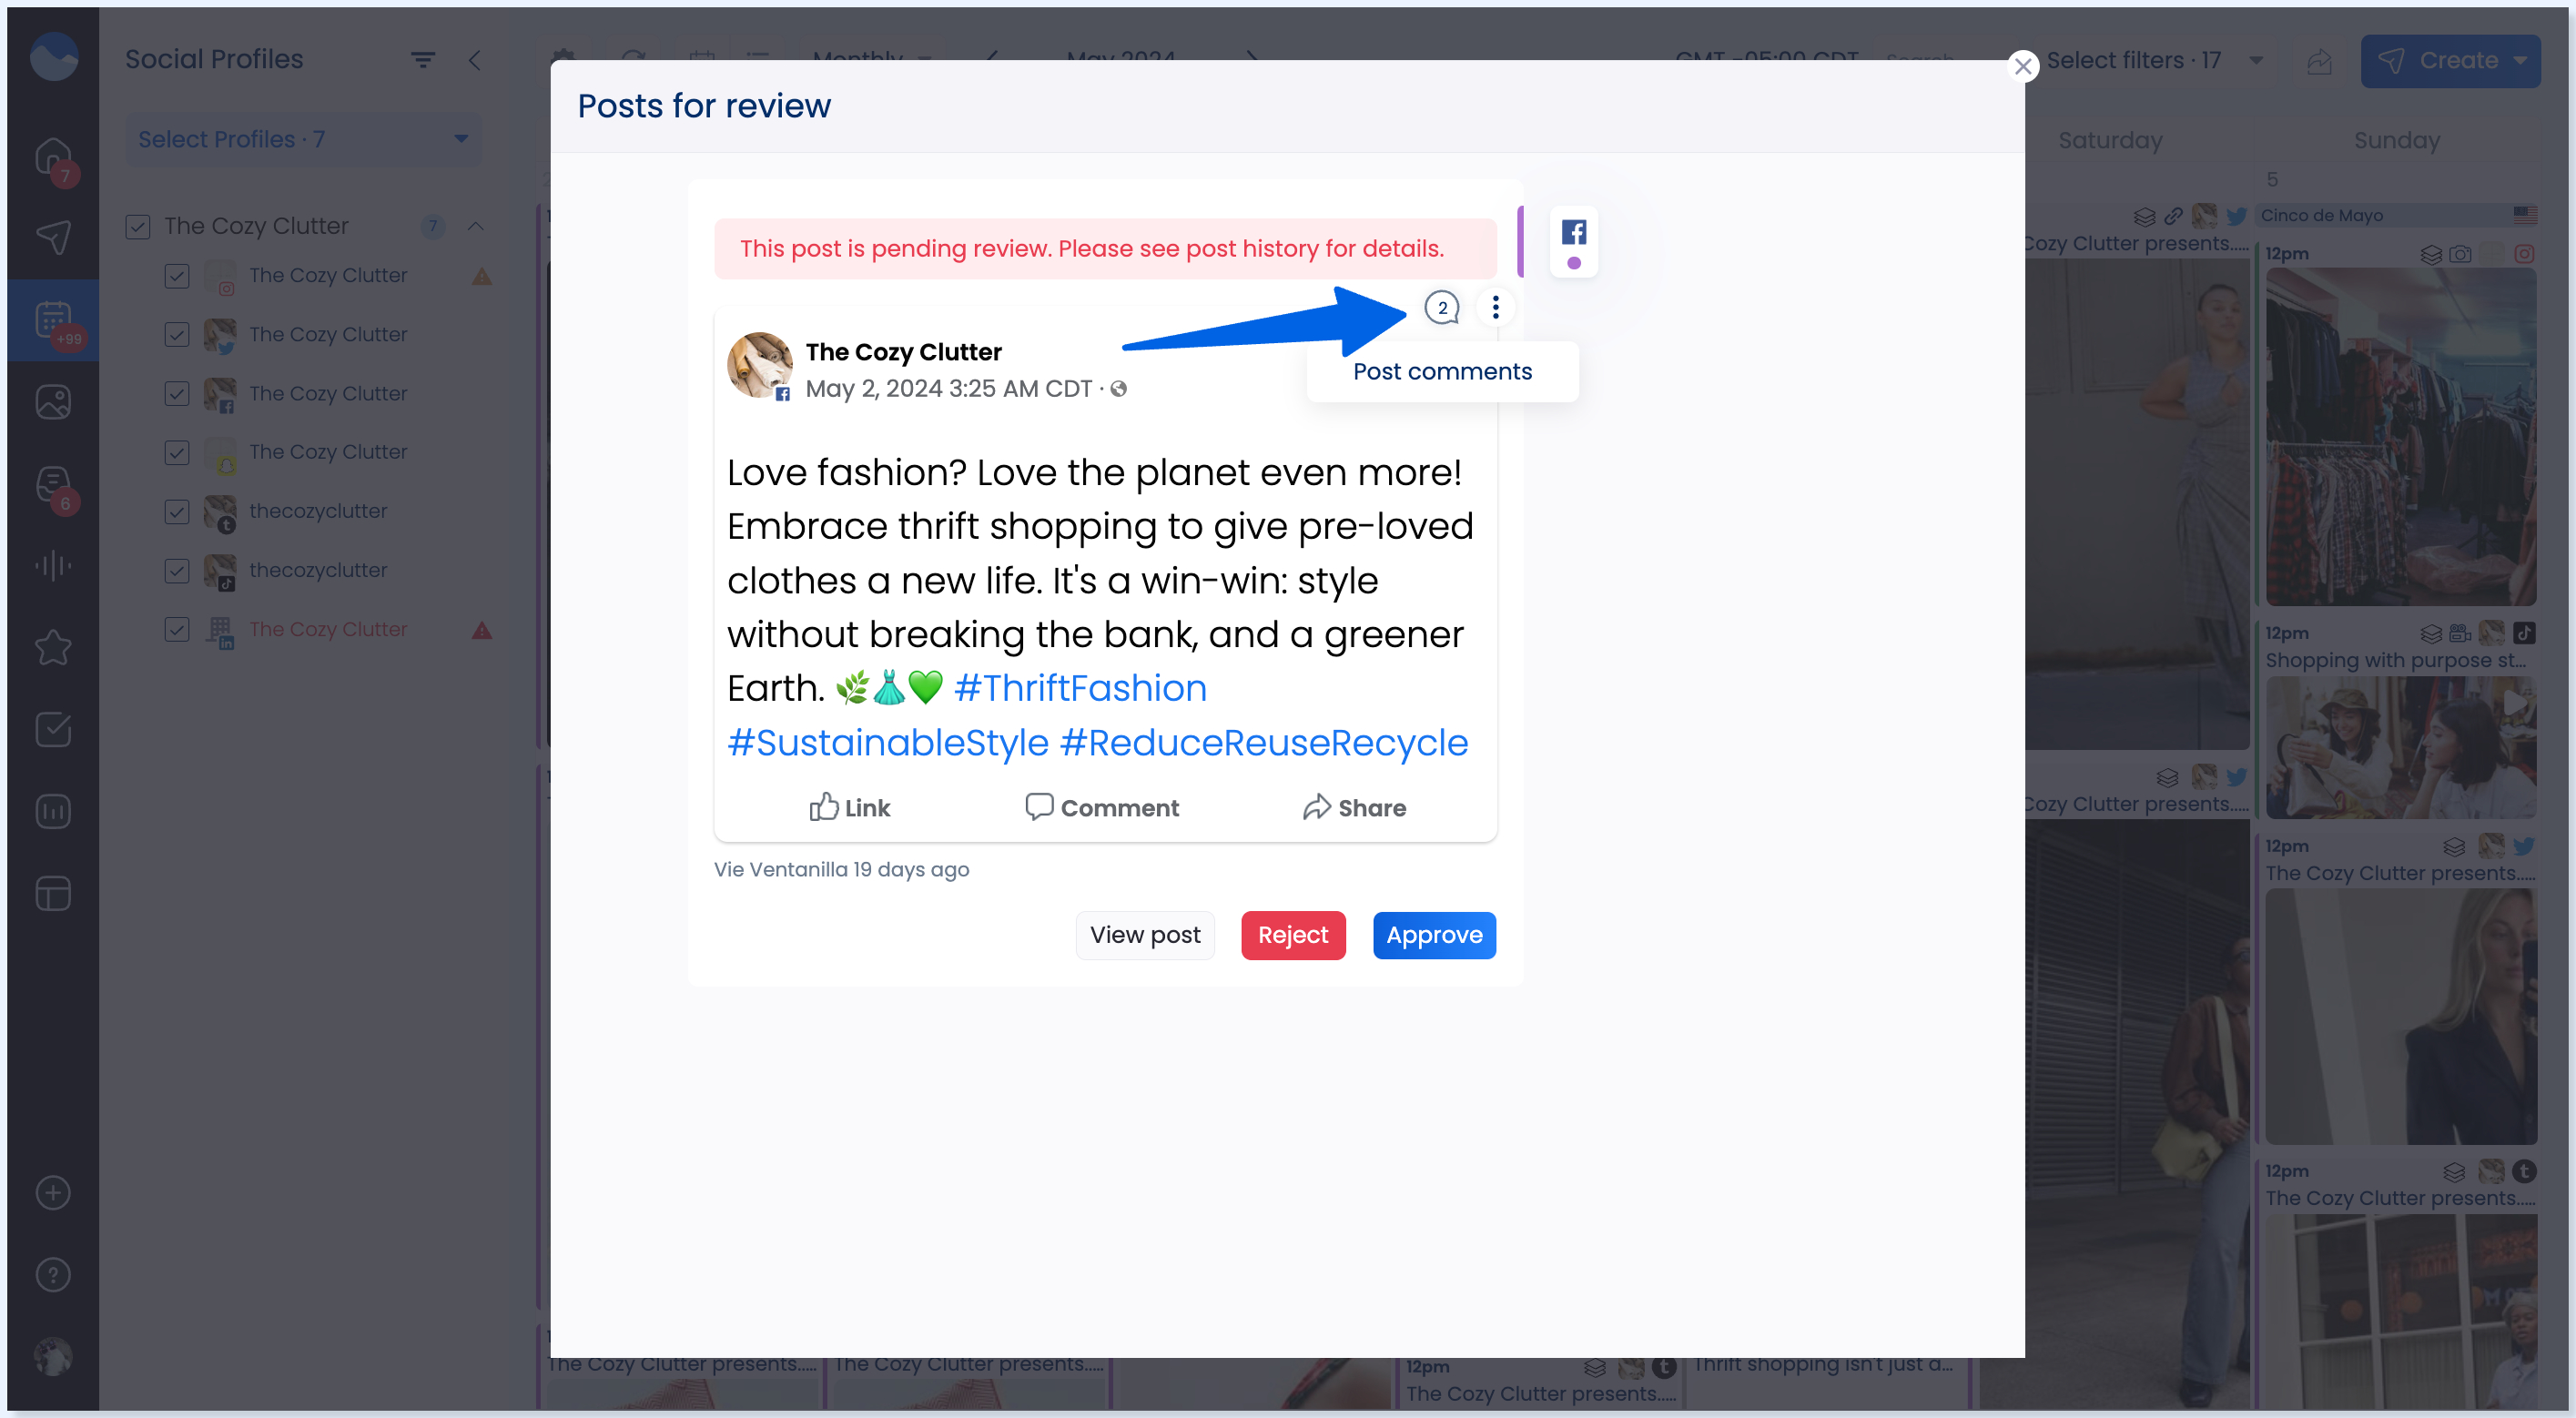The width and height of the screenshot is (2576, 1418).
Task: Collapse The Cozy Clutter profile group
Action: 476,227
